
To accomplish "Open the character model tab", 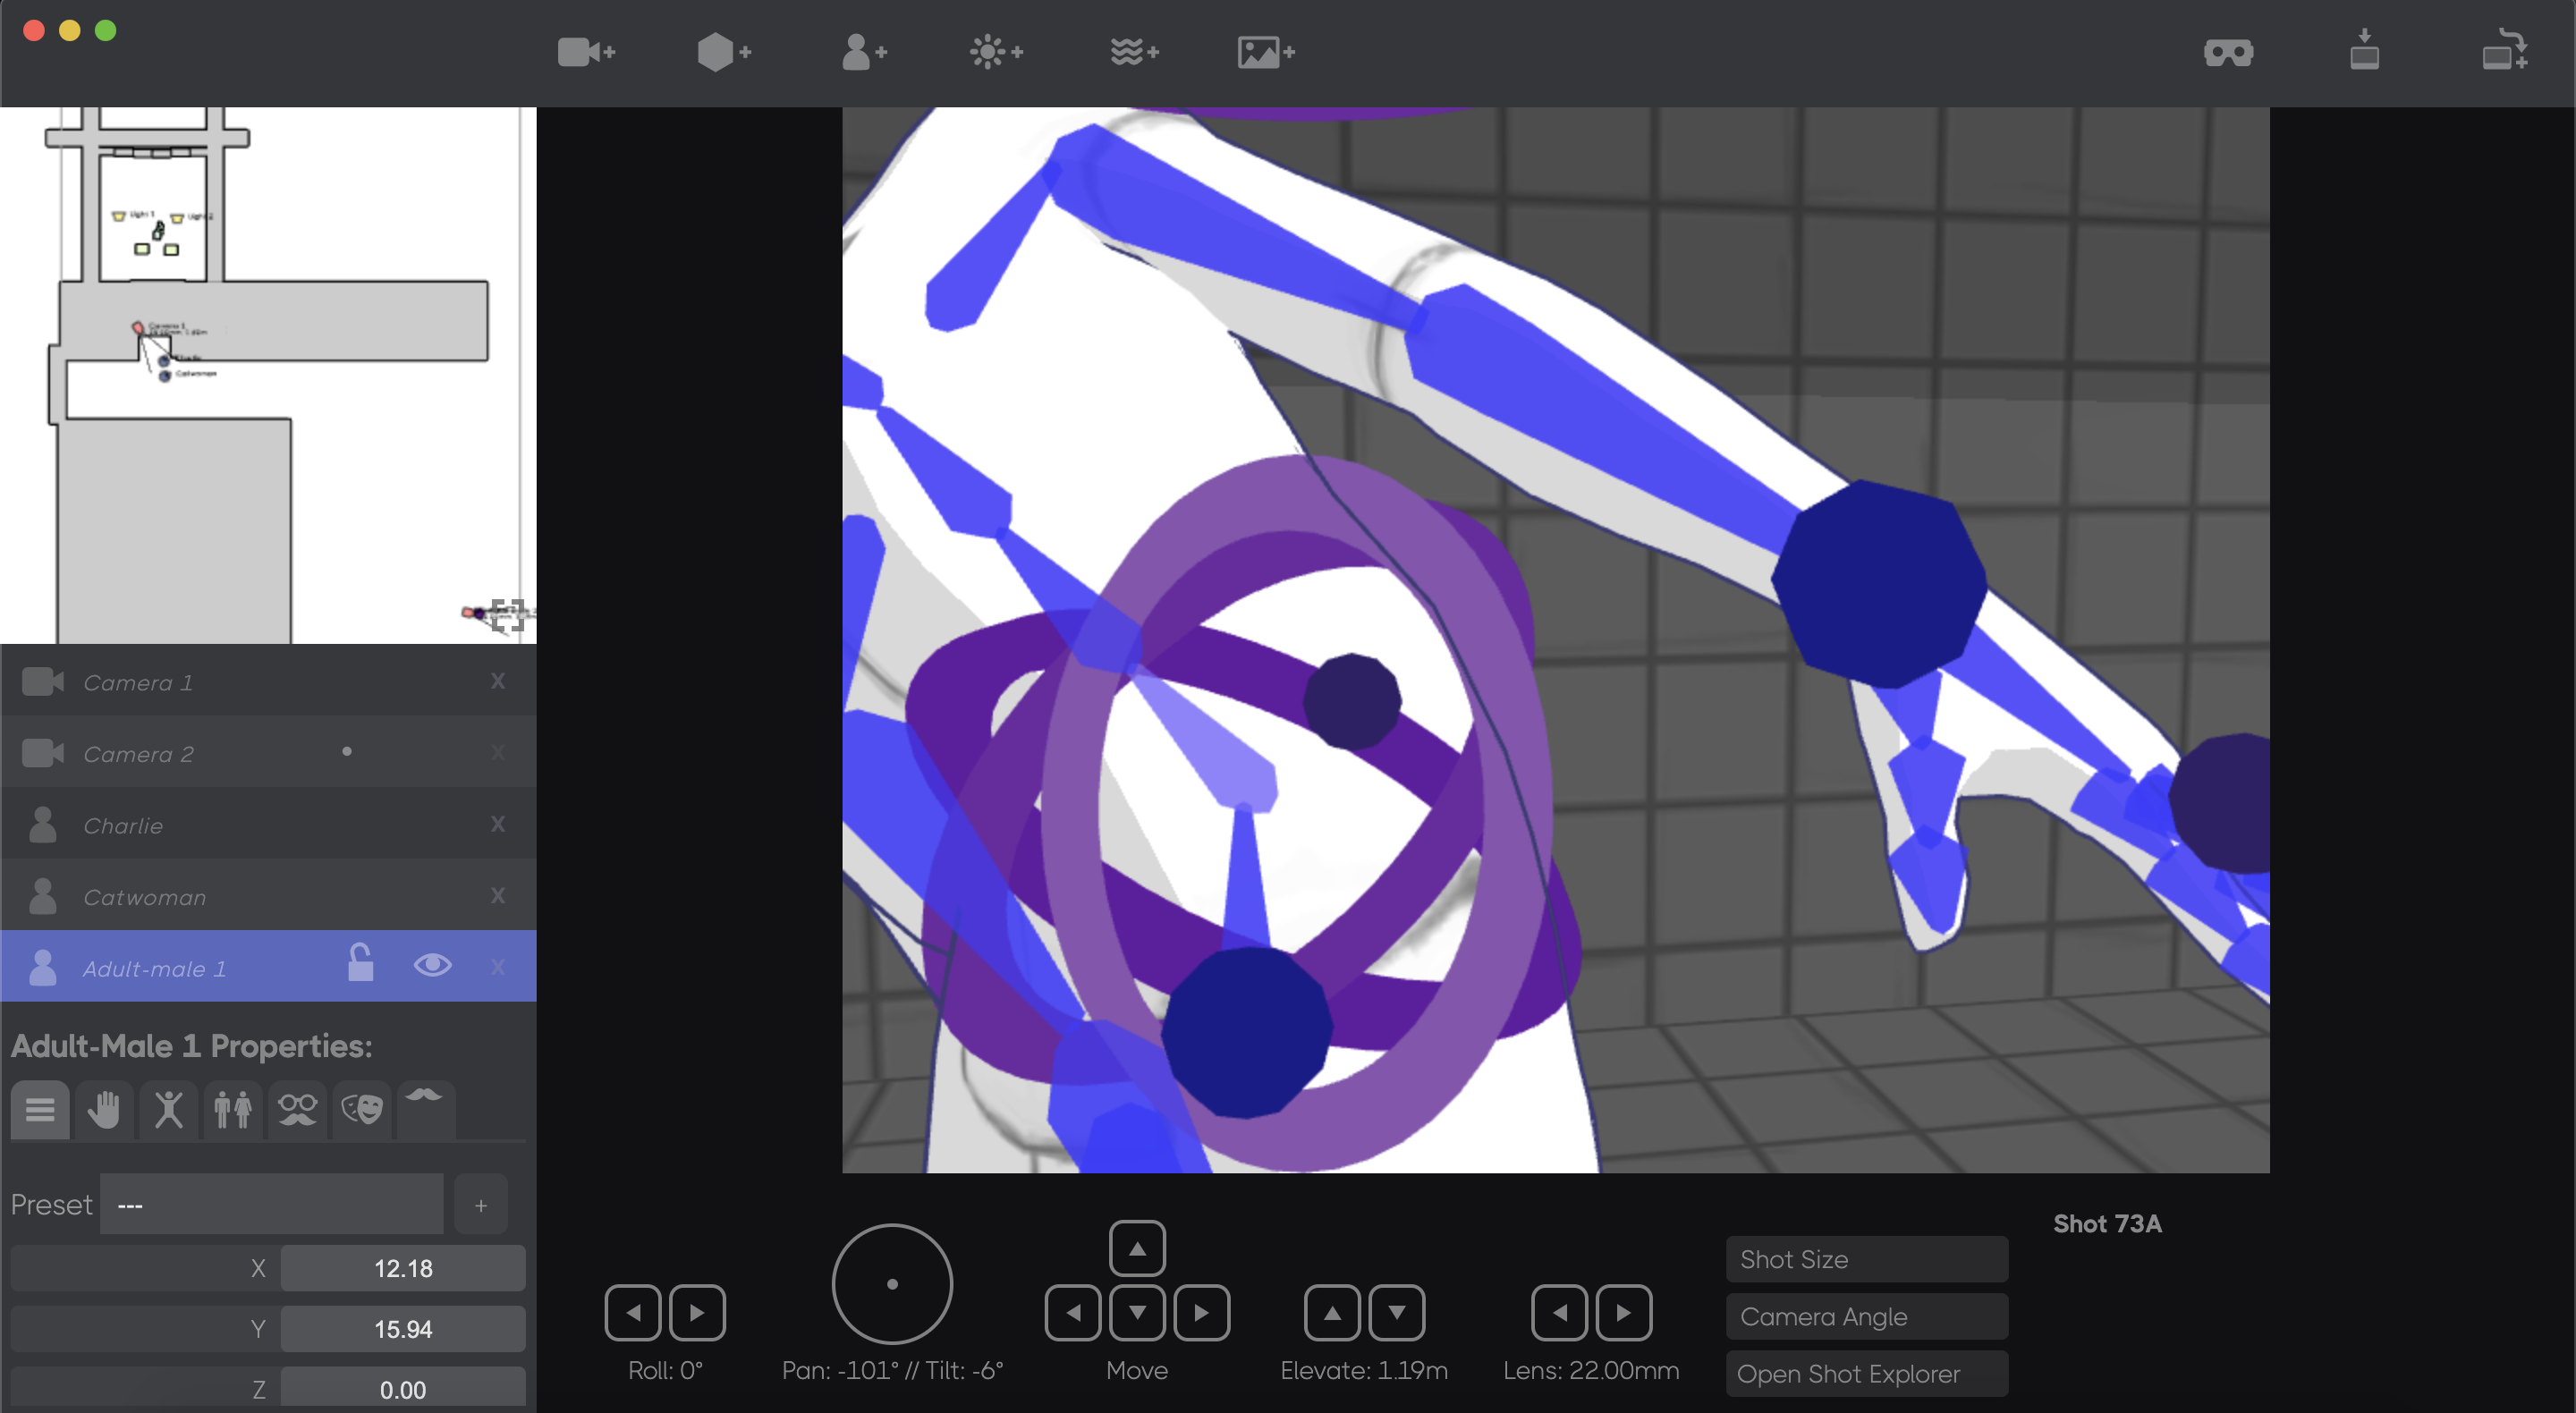I will click(x=233, y=1109).
